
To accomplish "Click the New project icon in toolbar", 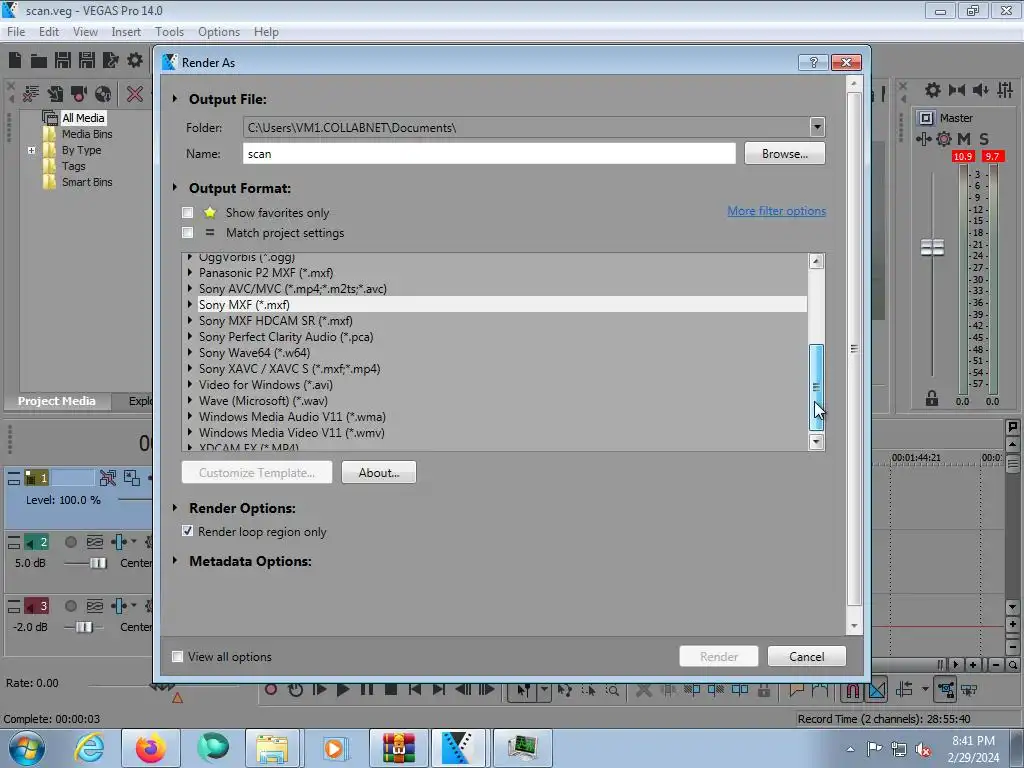I will [15, 61].
